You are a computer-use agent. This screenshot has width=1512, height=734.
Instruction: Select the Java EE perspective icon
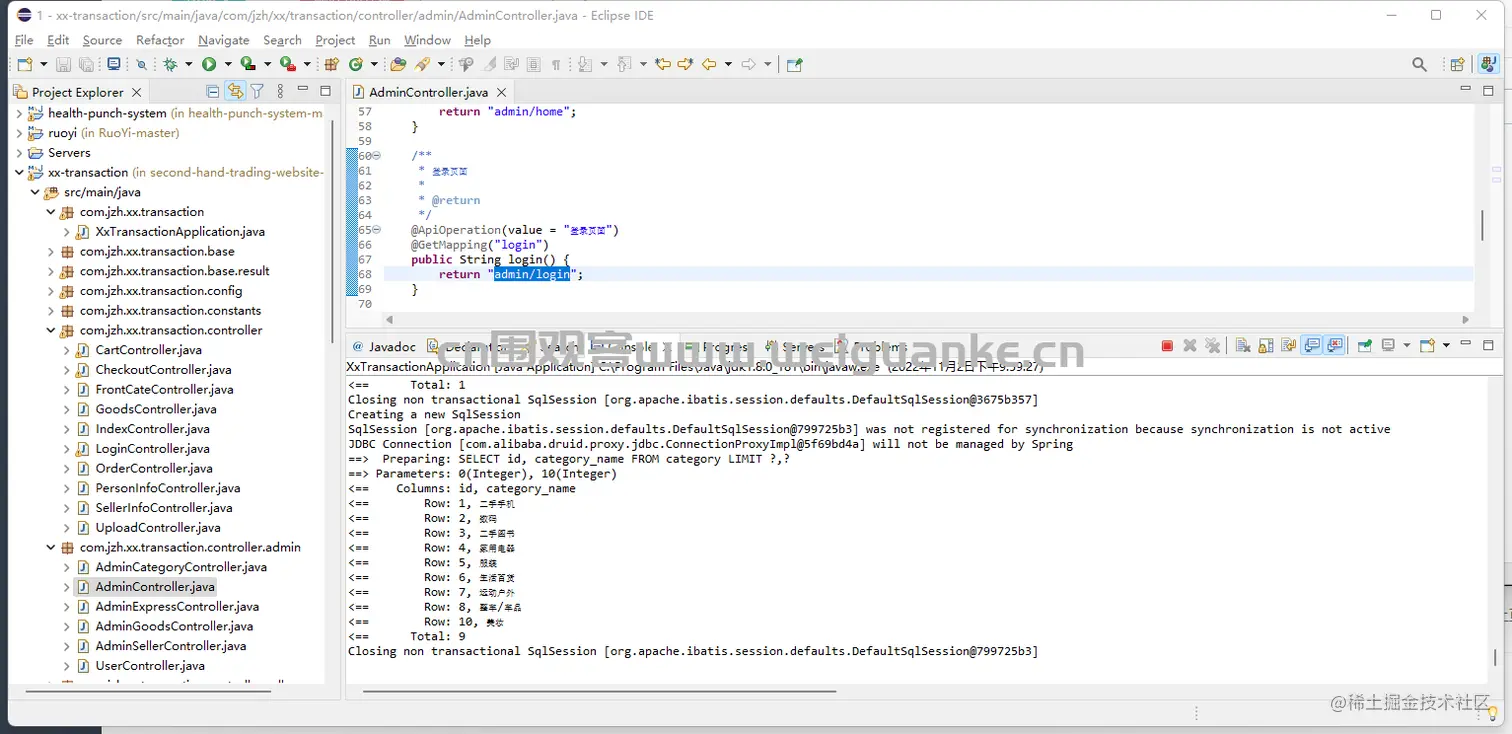coord(1488,64)
